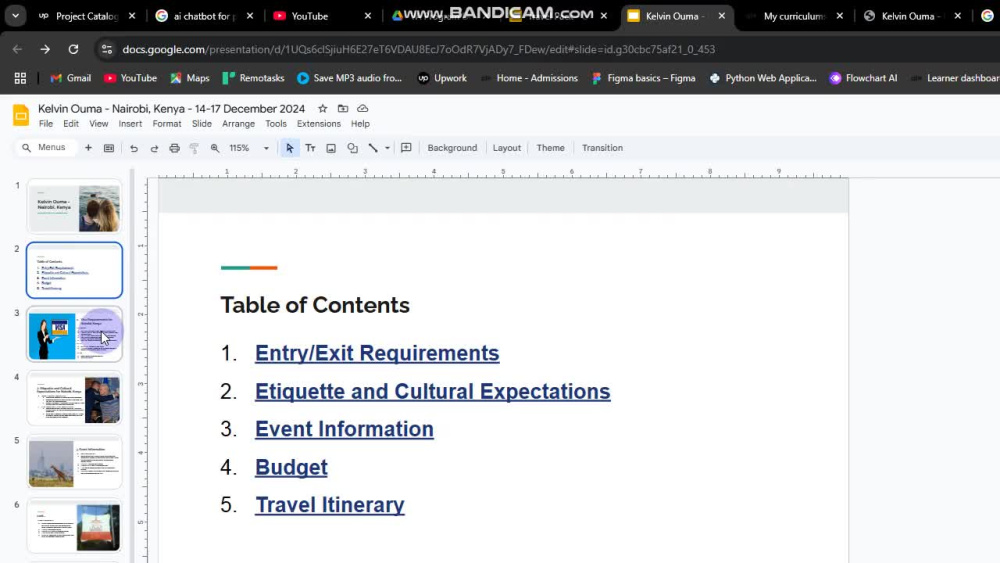Follow the Entry/Exit Requirements link
The image size is (1000, 563).
coord(377,353)
